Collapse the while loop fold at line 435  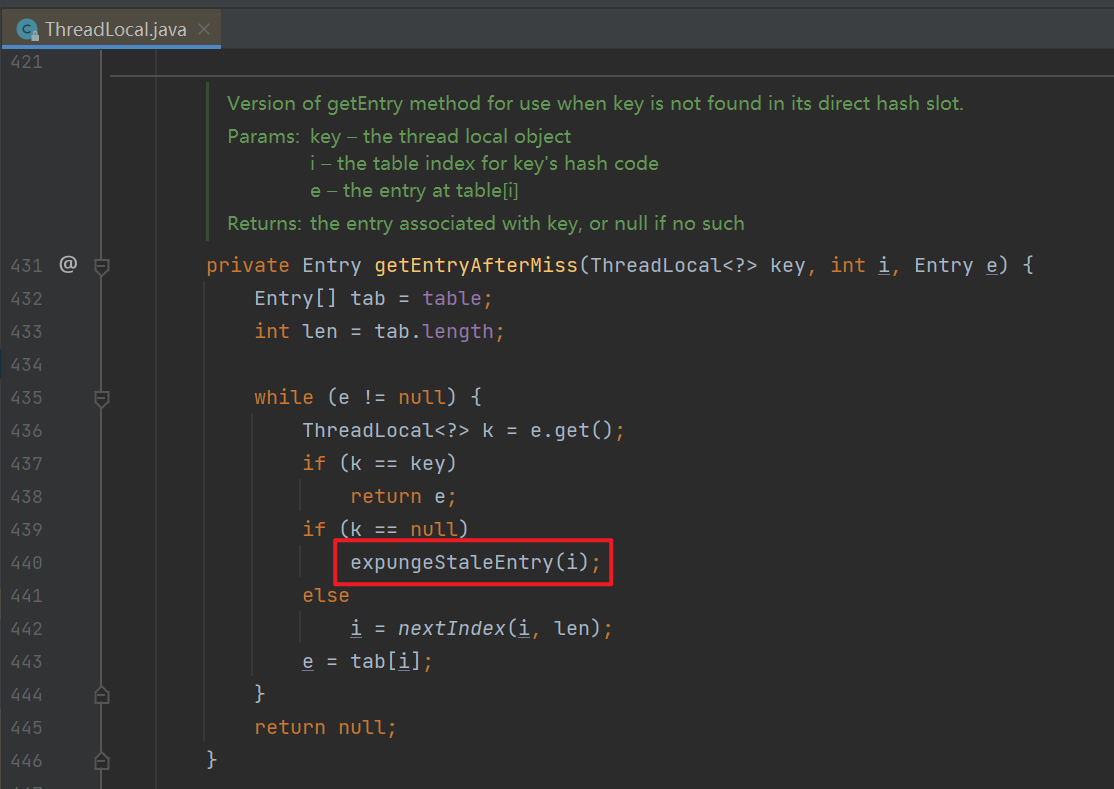tap(100, 398)
